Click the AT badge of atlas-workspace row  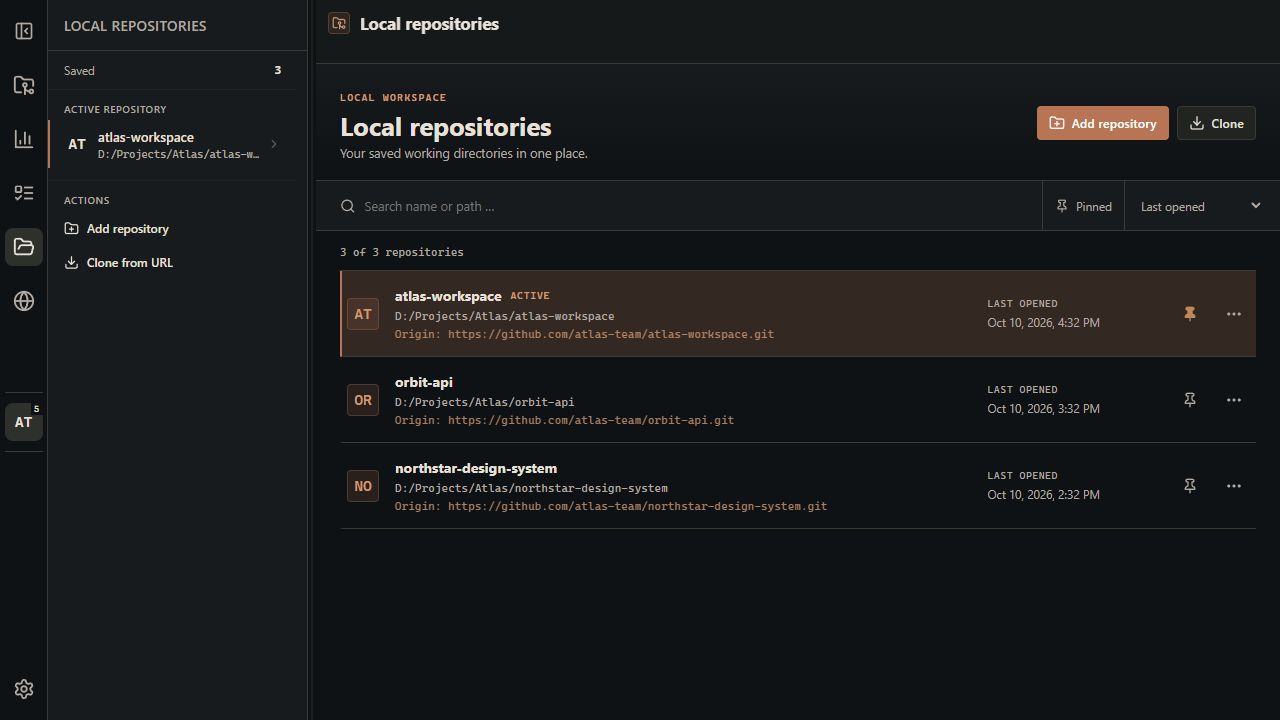point(363,314)
